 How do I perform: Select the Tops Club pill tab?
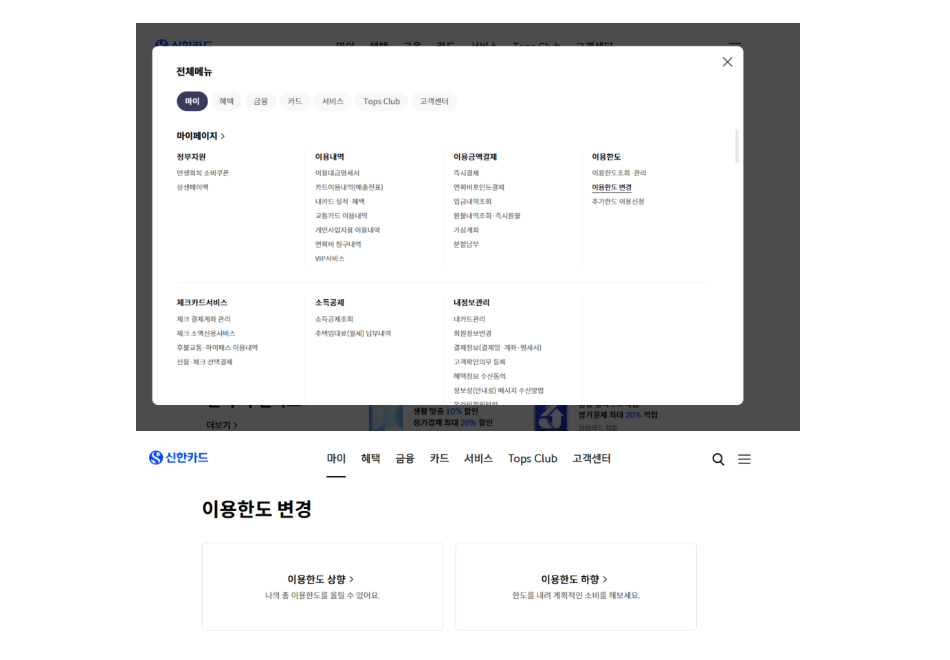coord(381,101)
